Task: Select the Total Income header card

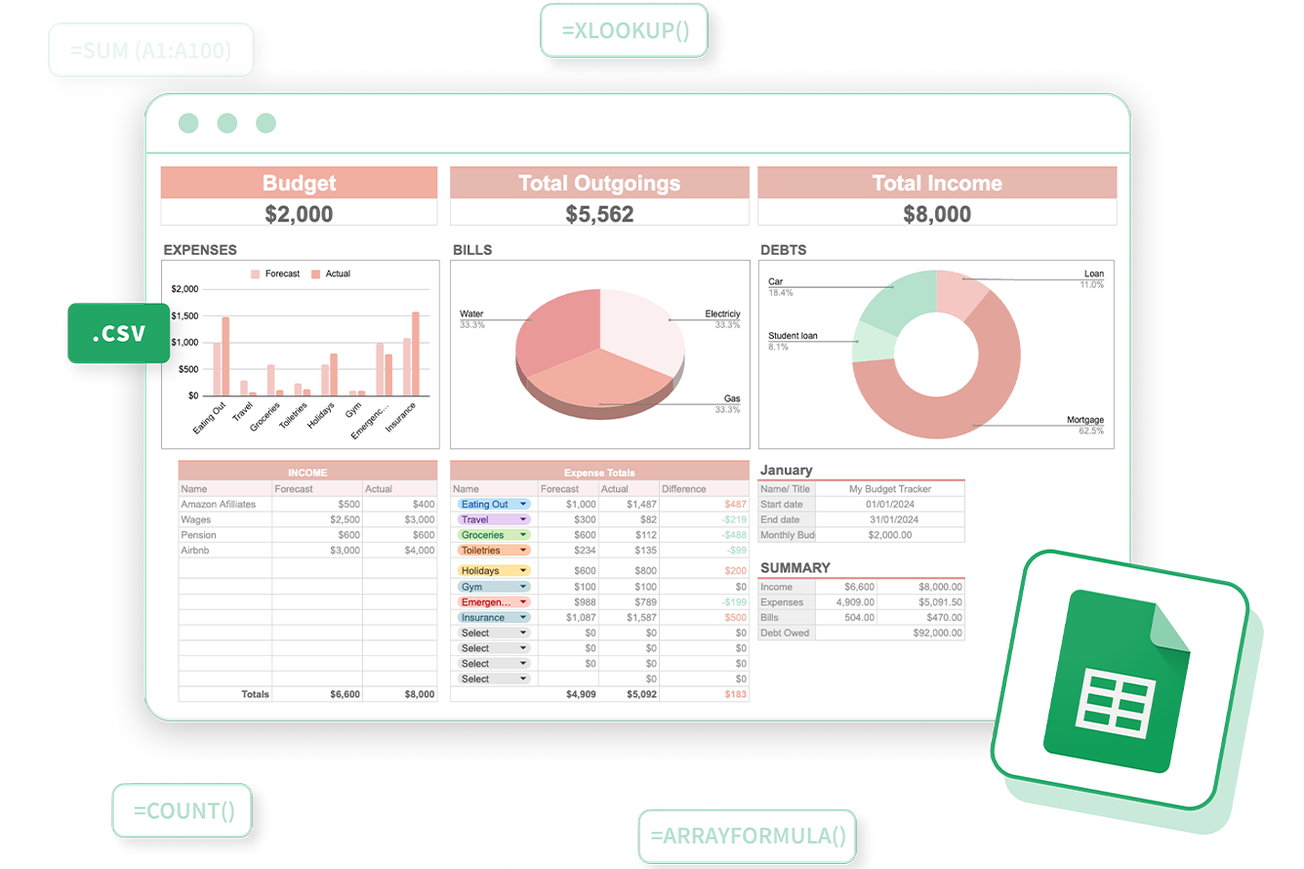Action: (x=937, y=196)
